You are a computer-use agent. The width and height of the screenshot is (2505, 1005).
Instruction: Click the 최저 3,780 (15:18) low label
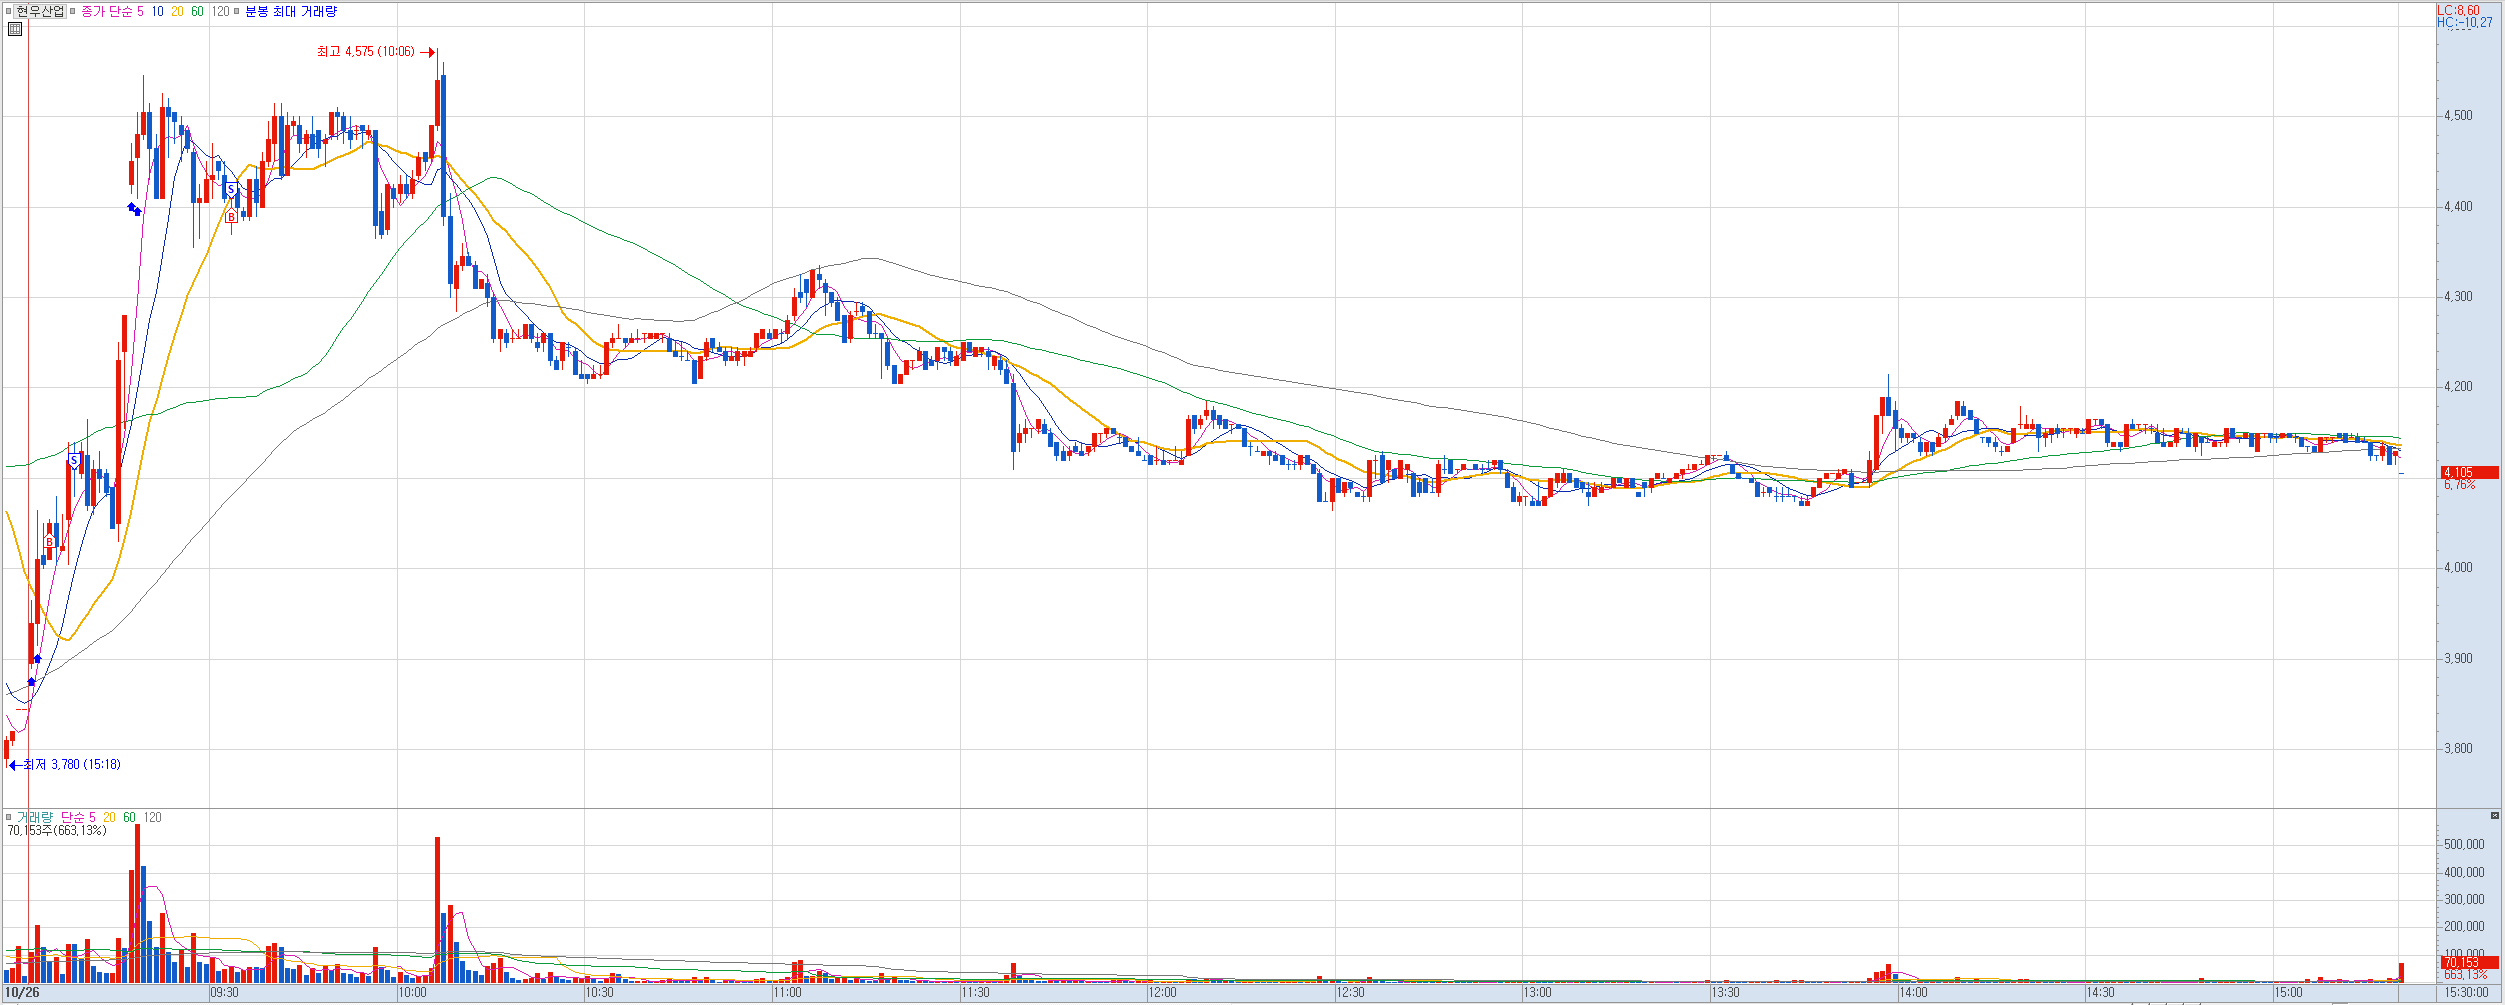(x=72, y=765)
